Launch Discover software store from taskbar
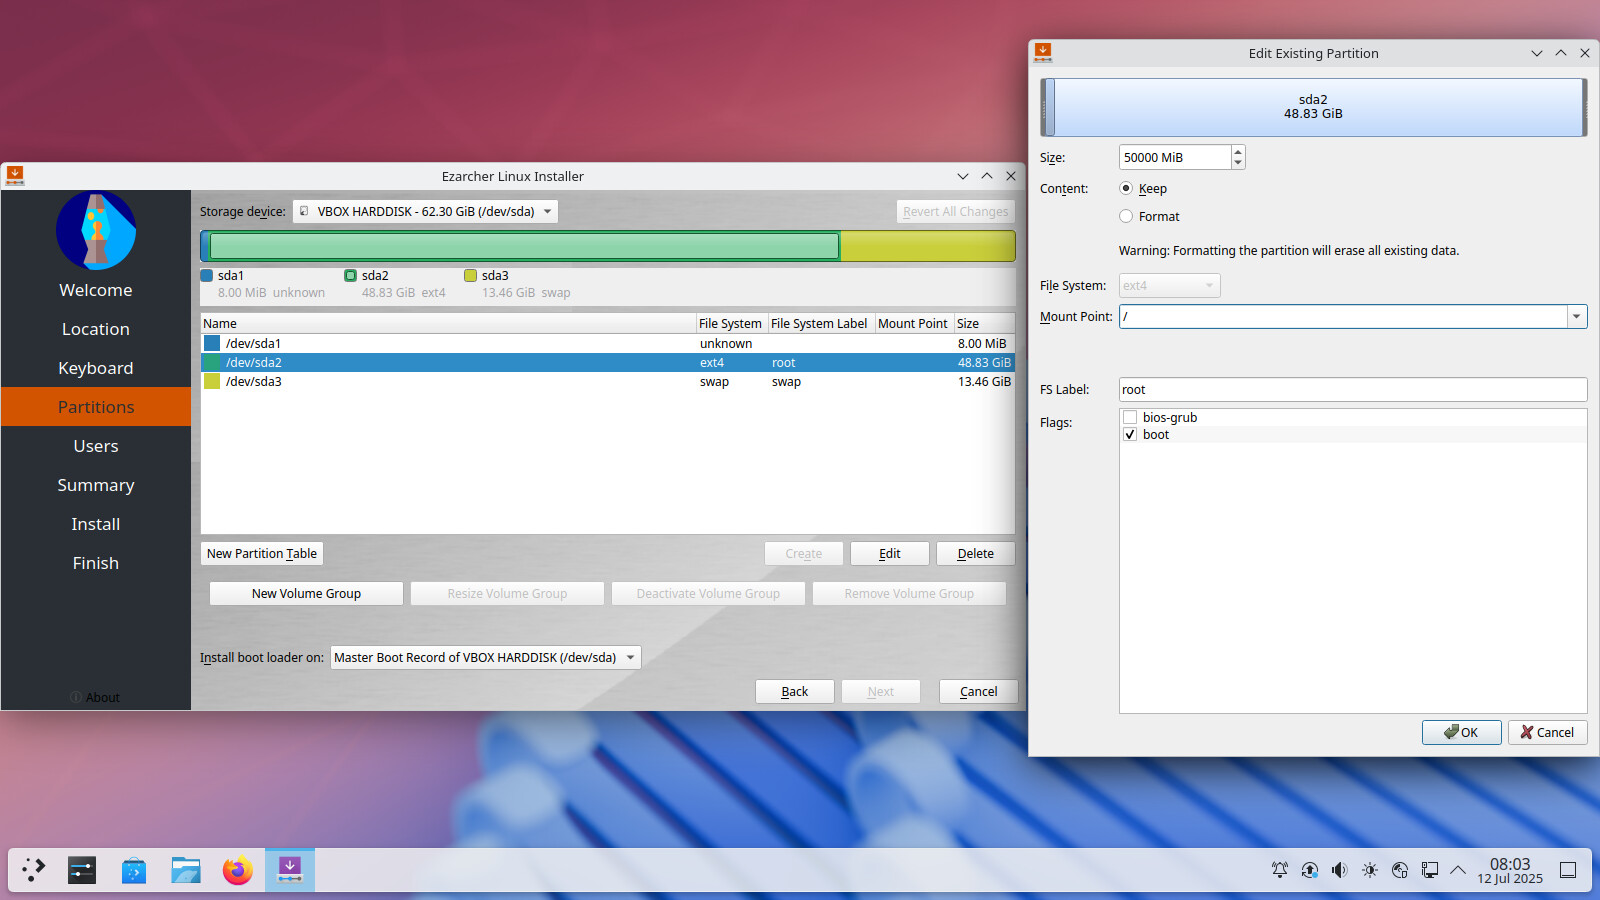This screenshot has width=1600, height=900. point(133,870)
